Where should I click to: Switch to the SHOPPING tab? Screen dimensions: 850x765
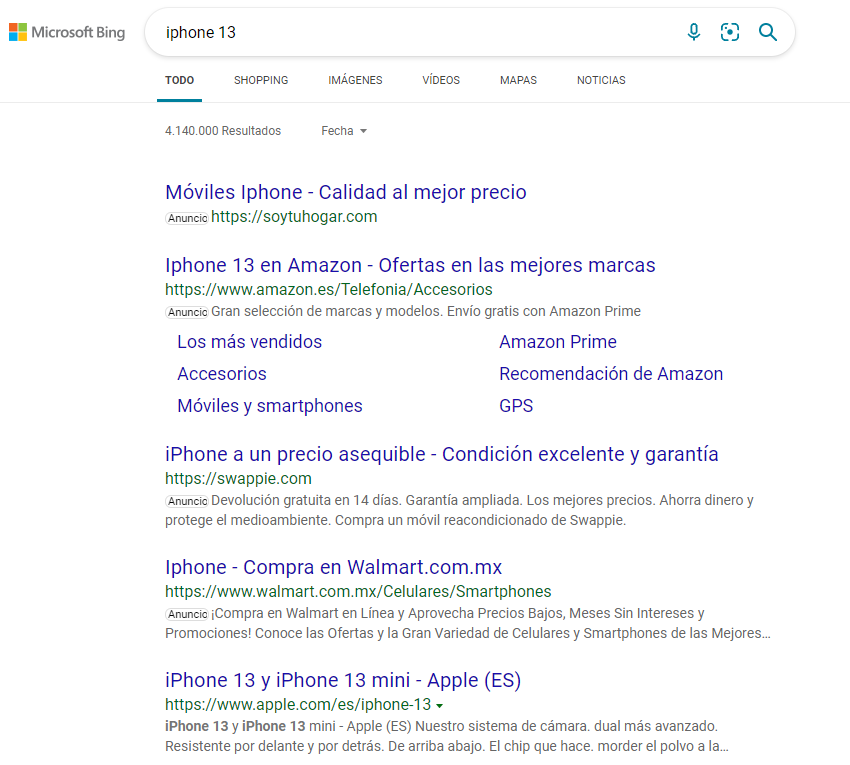pos(261,80)
